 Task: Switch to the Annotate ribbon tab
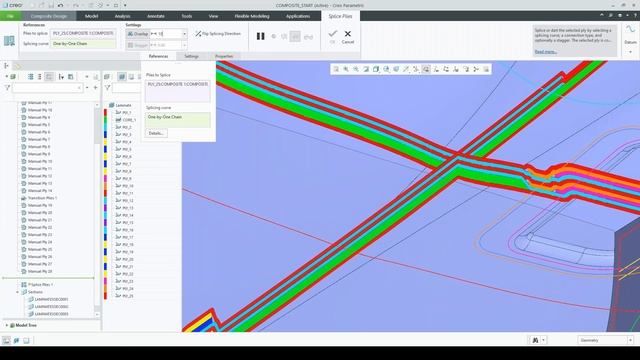(156, 16)
